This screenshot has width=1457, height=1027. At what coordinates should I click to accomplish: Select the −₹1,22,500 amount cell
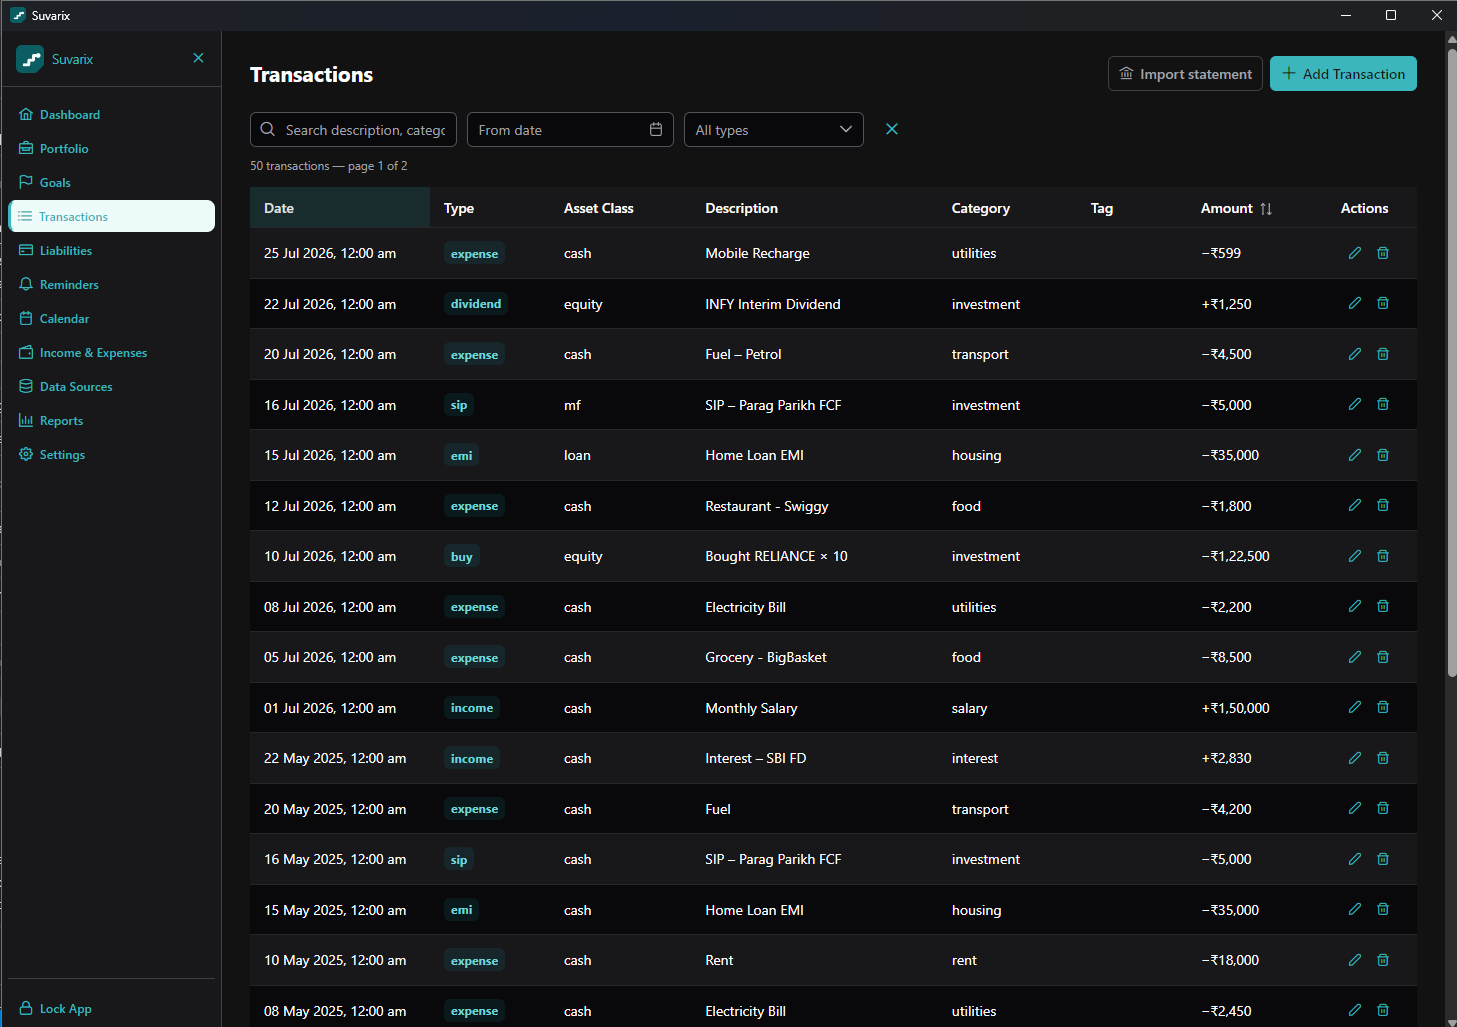1235,556
